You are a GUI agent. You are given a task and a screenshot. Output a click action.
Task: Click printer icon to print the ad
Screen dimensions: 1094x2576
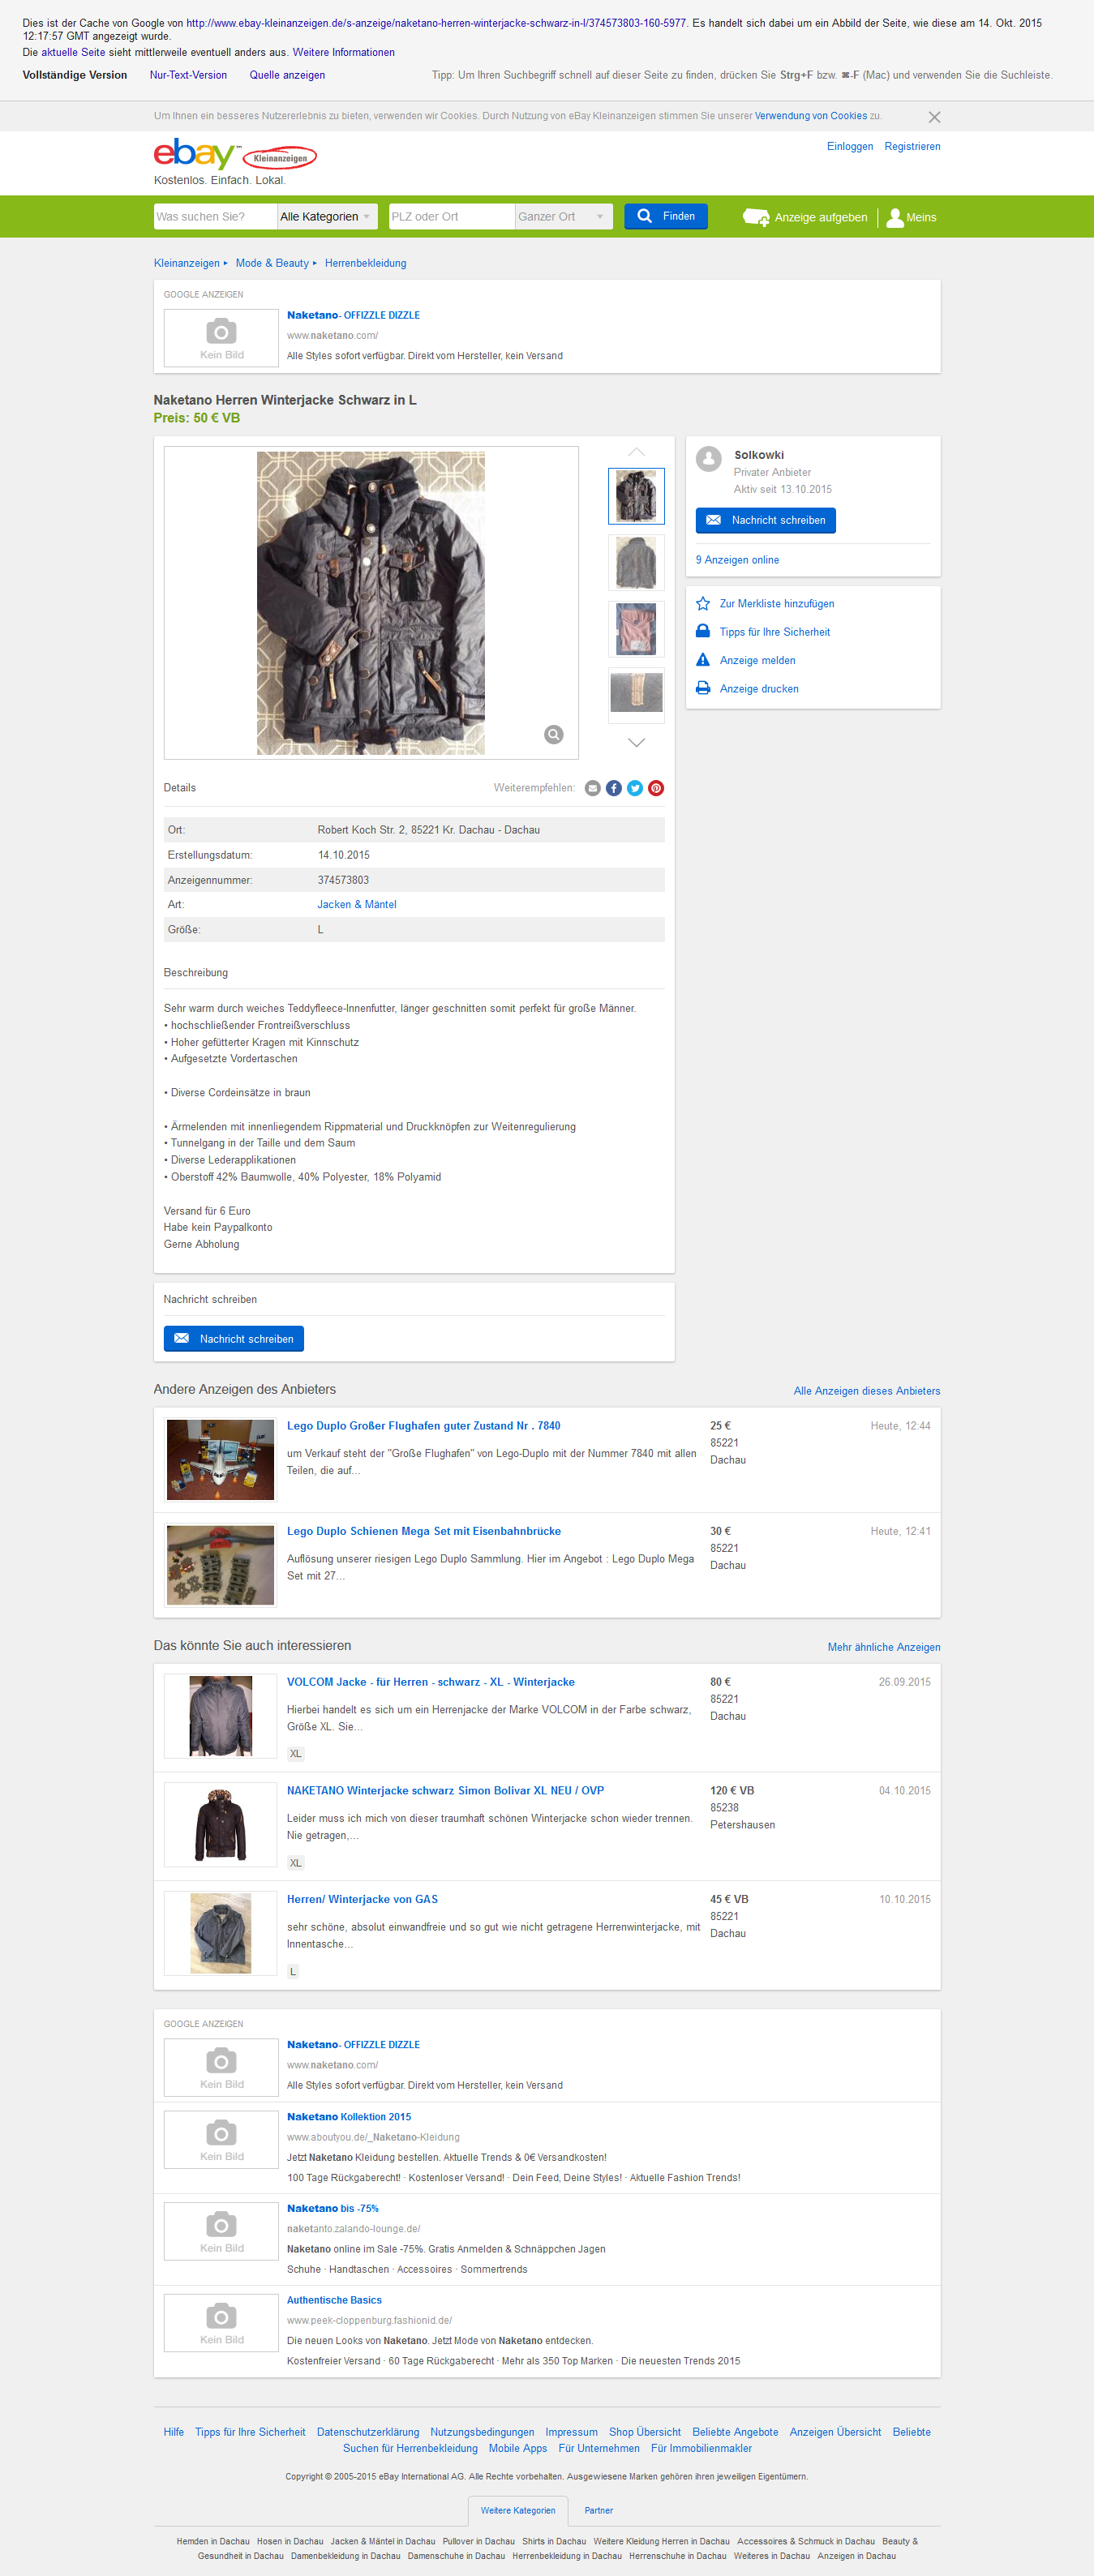(703, 688)
